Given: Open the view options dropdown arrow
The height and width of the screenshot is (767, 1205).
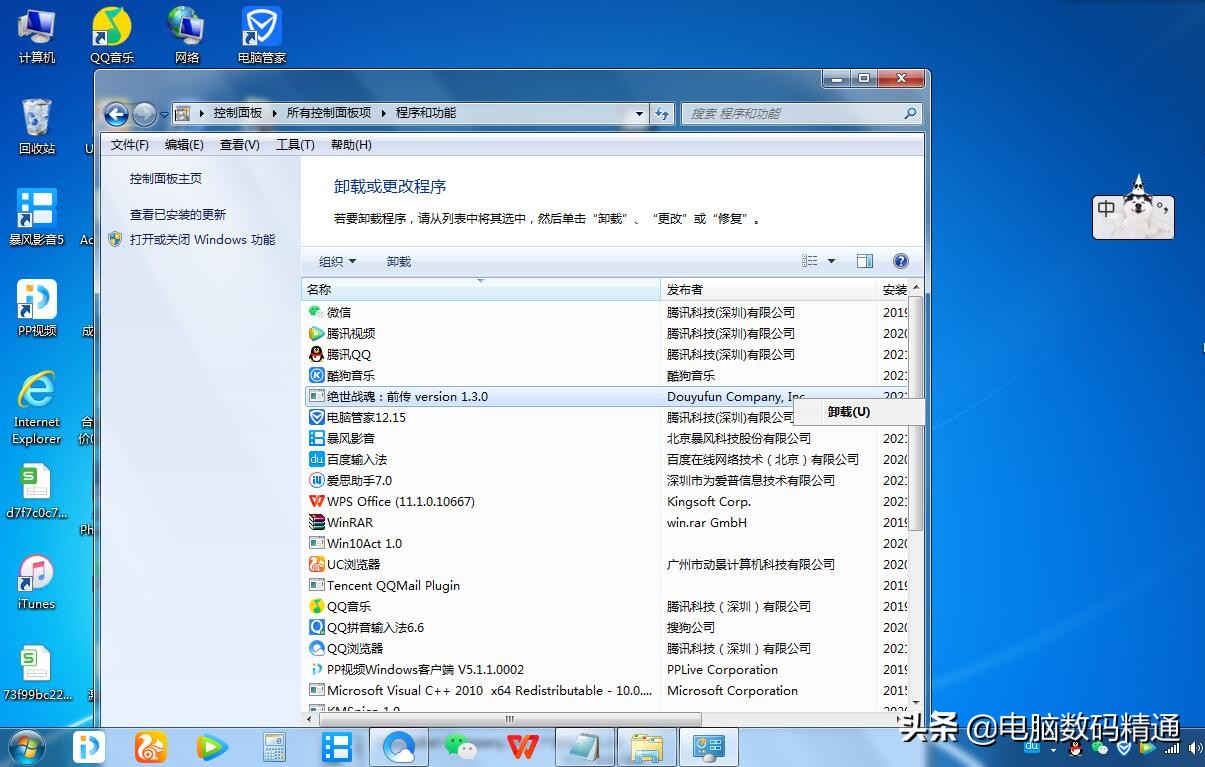Looking at the screenshot, I should point(831,262).
